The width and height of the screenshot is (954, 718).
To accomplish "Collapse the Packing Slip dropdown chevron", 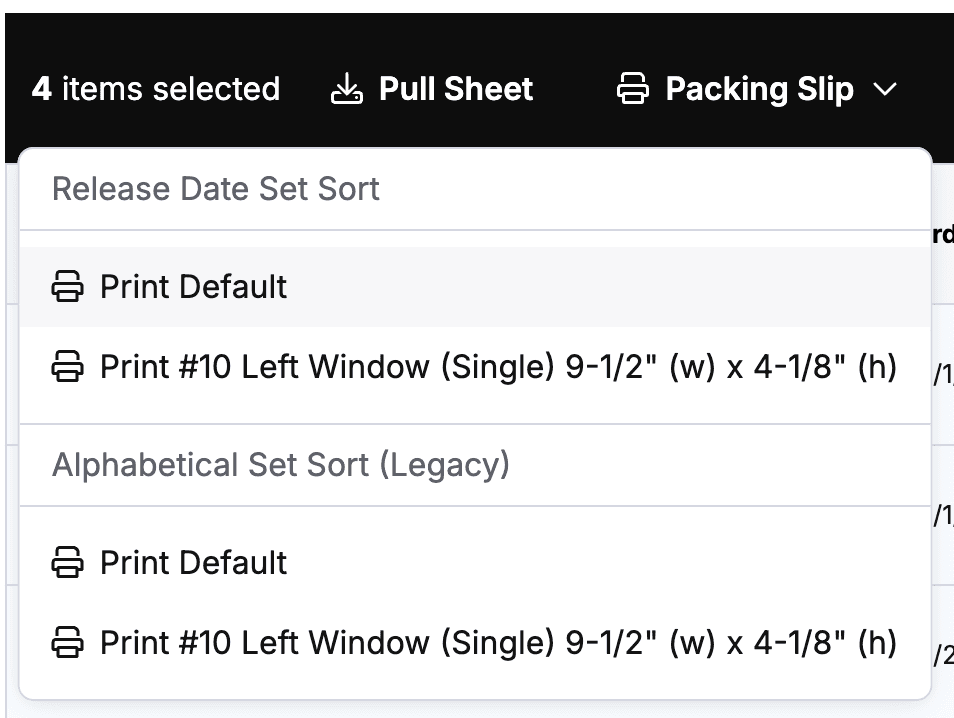I will (x=885, y=90).
